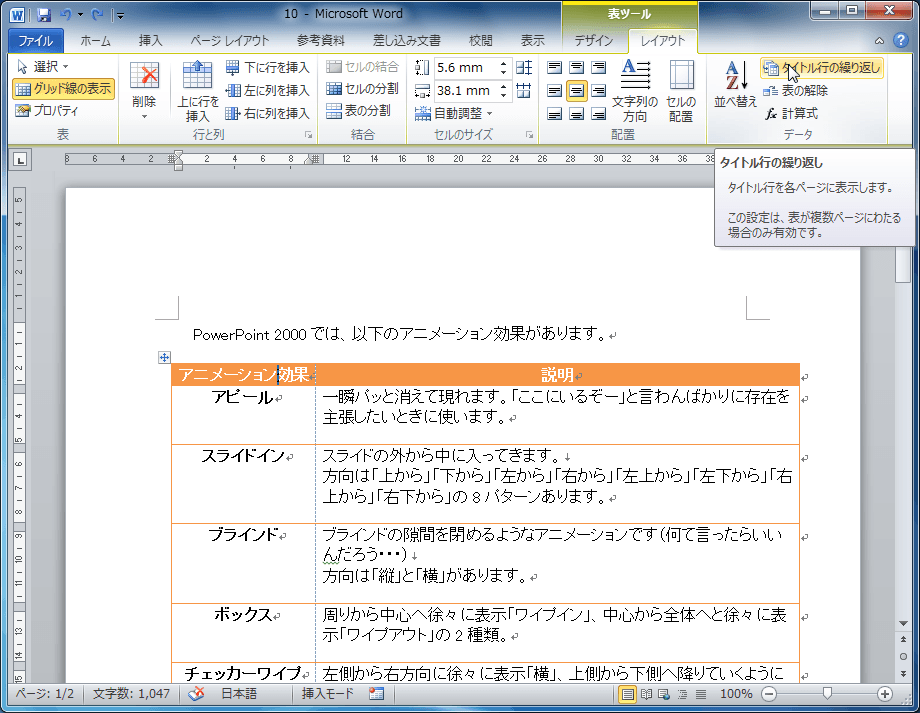Switch to Full Screen Reading view icon
920x713 pixels.
coord(646,694)
